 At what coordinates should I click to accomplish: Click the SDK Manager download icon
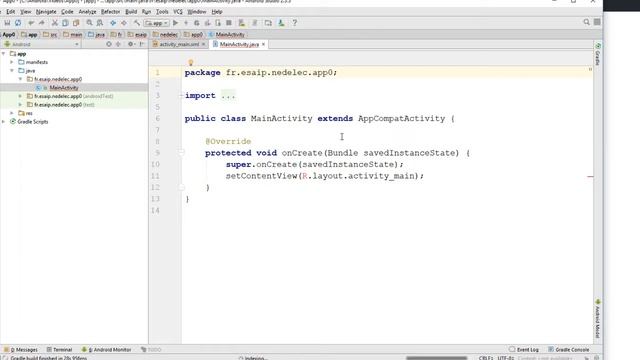[x=281, y=23]
